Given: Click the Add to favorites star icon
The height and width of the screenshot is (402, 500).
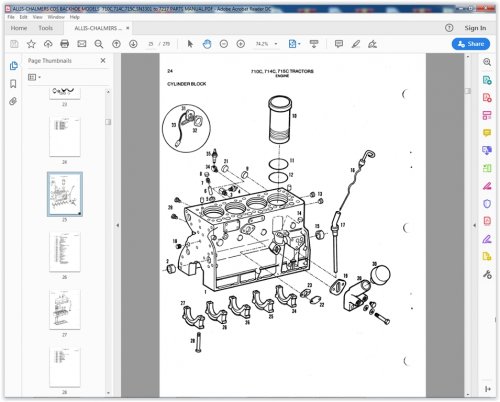Looking at the screenshot, I should [31, 44].
